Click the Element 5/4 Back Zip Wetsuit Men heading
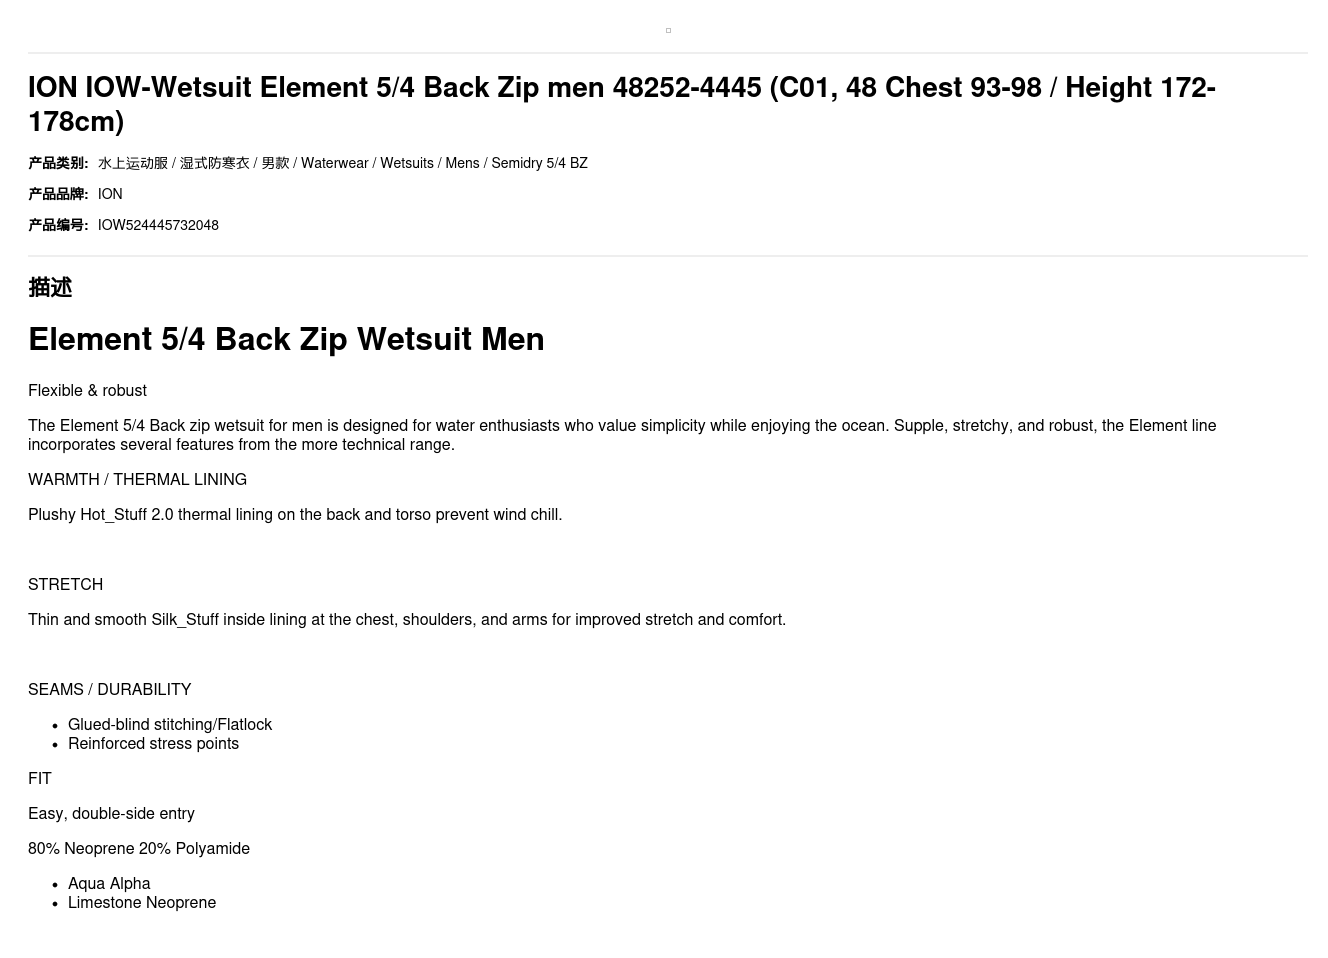The image size is (1328, 958). (286, 339)
